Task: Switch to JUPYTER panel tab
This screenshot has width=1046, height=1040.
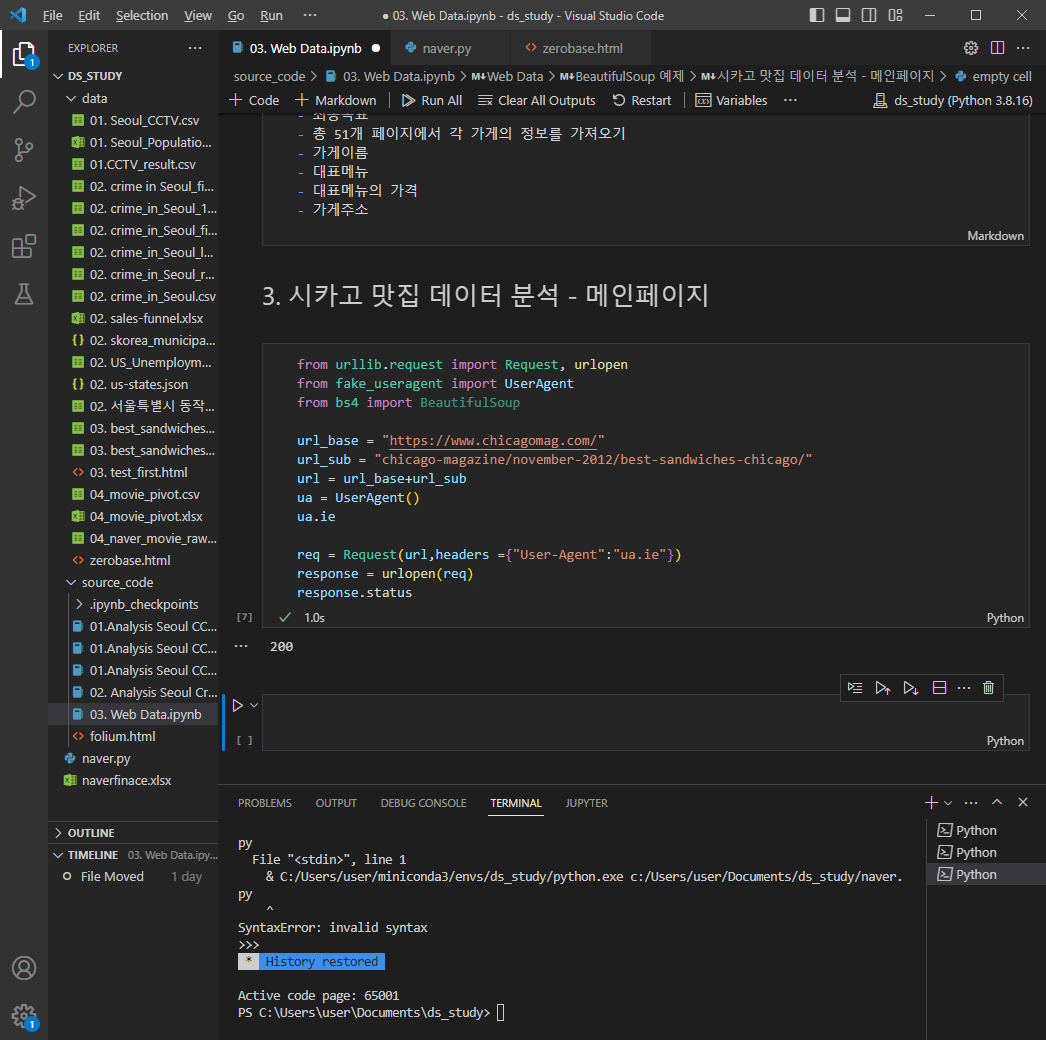Action: [x=586, y=803]
